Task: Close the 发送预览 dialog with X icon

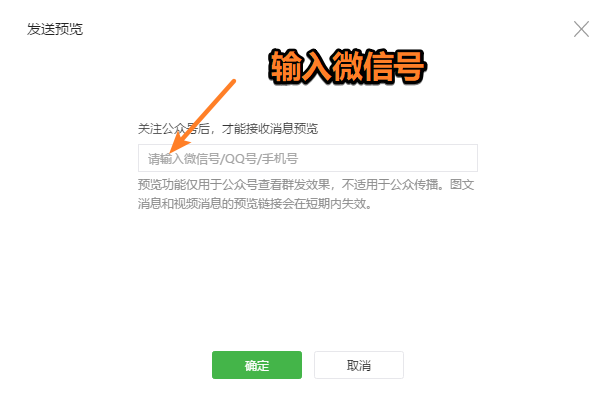Action: point(581,29)
